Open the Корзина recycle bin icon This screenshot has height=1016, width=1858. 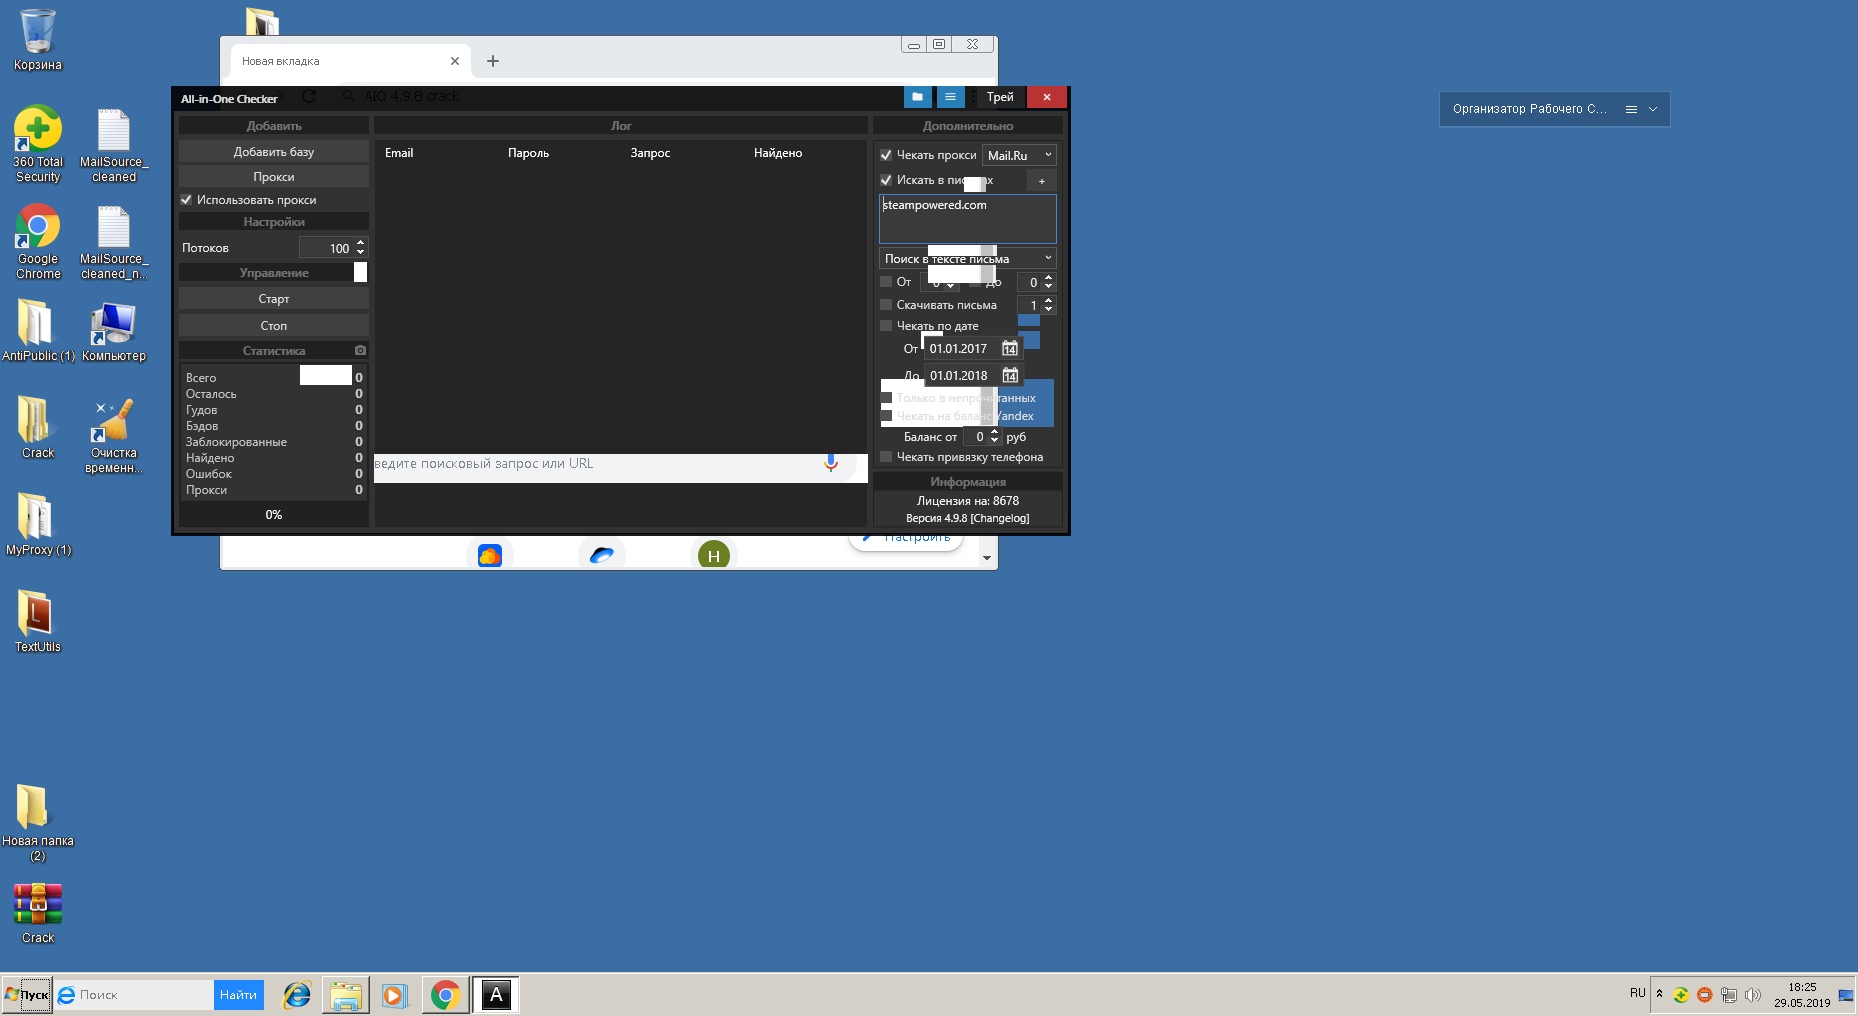pos(38,40)
